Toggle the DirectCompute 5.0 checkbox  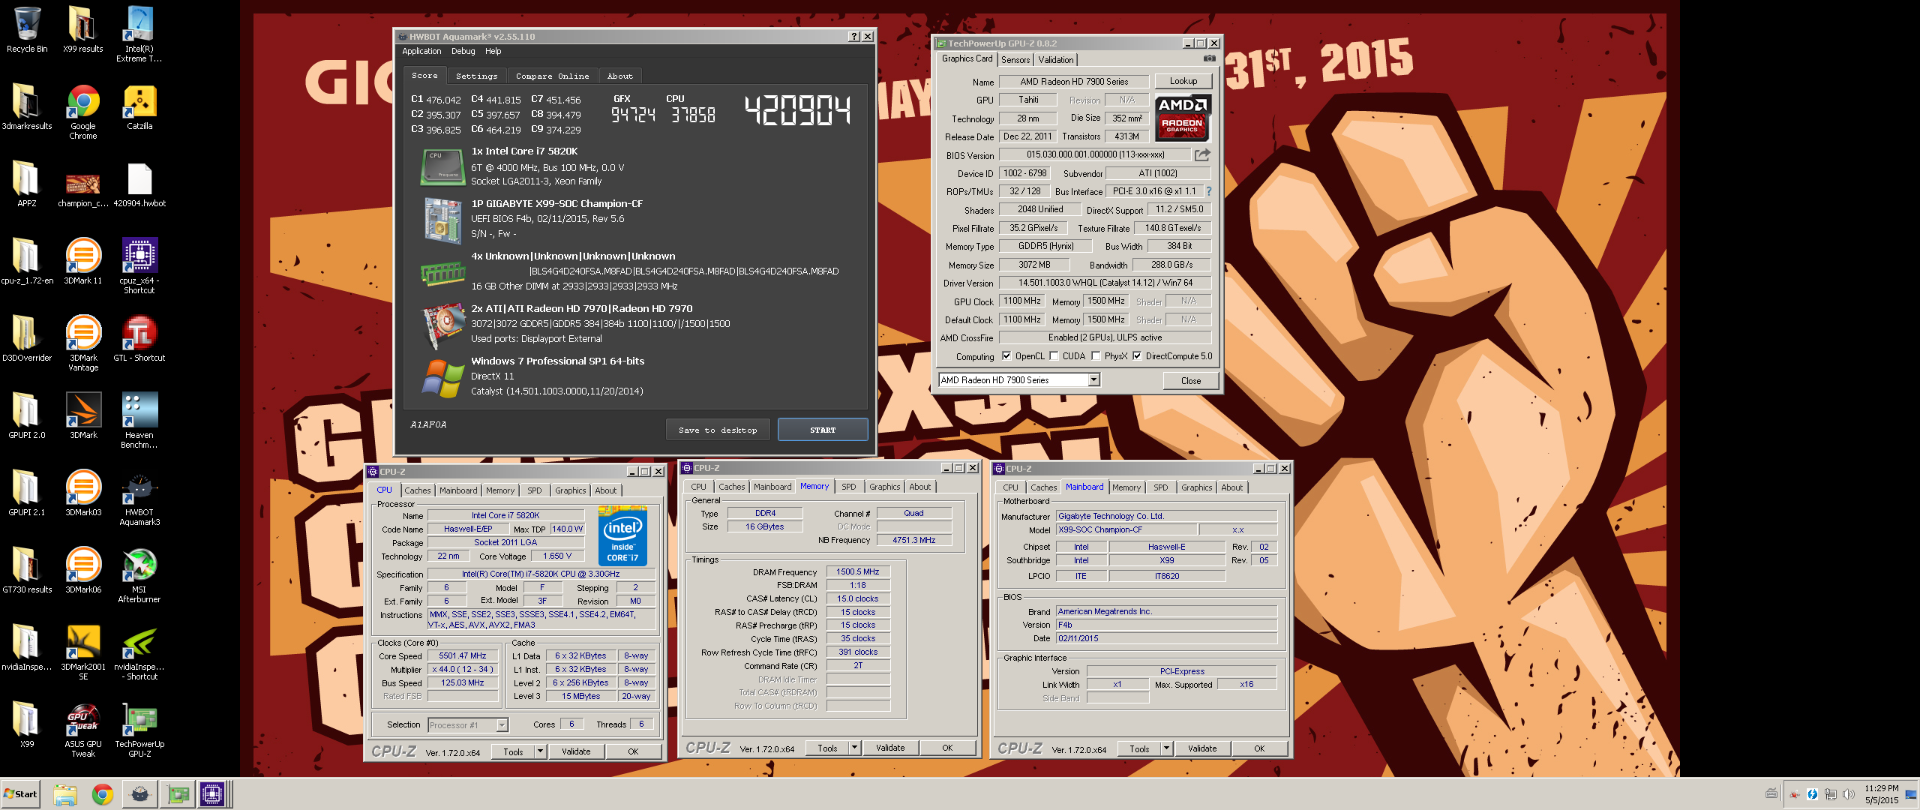pos(1137,356)
